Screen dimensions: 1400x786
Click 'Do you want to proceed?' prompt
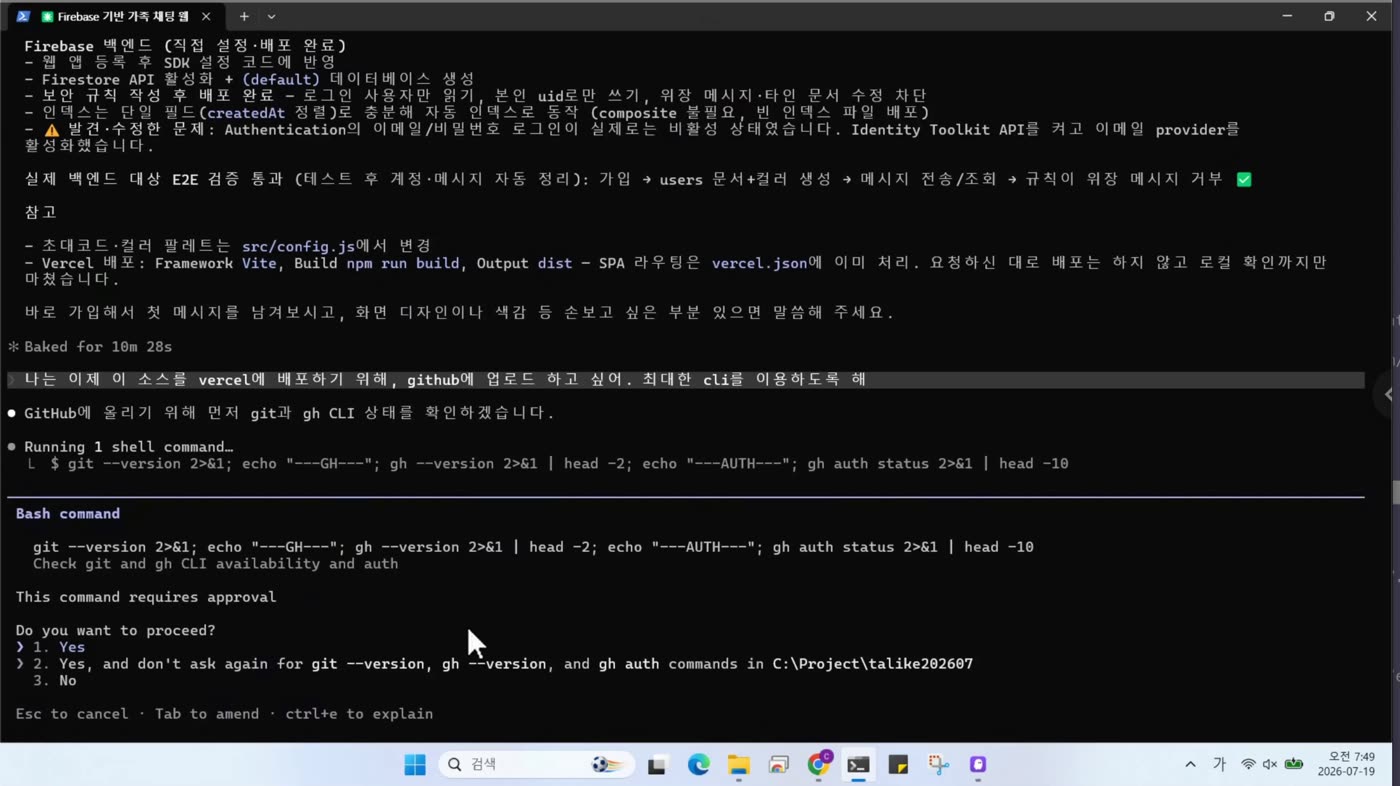115,631
